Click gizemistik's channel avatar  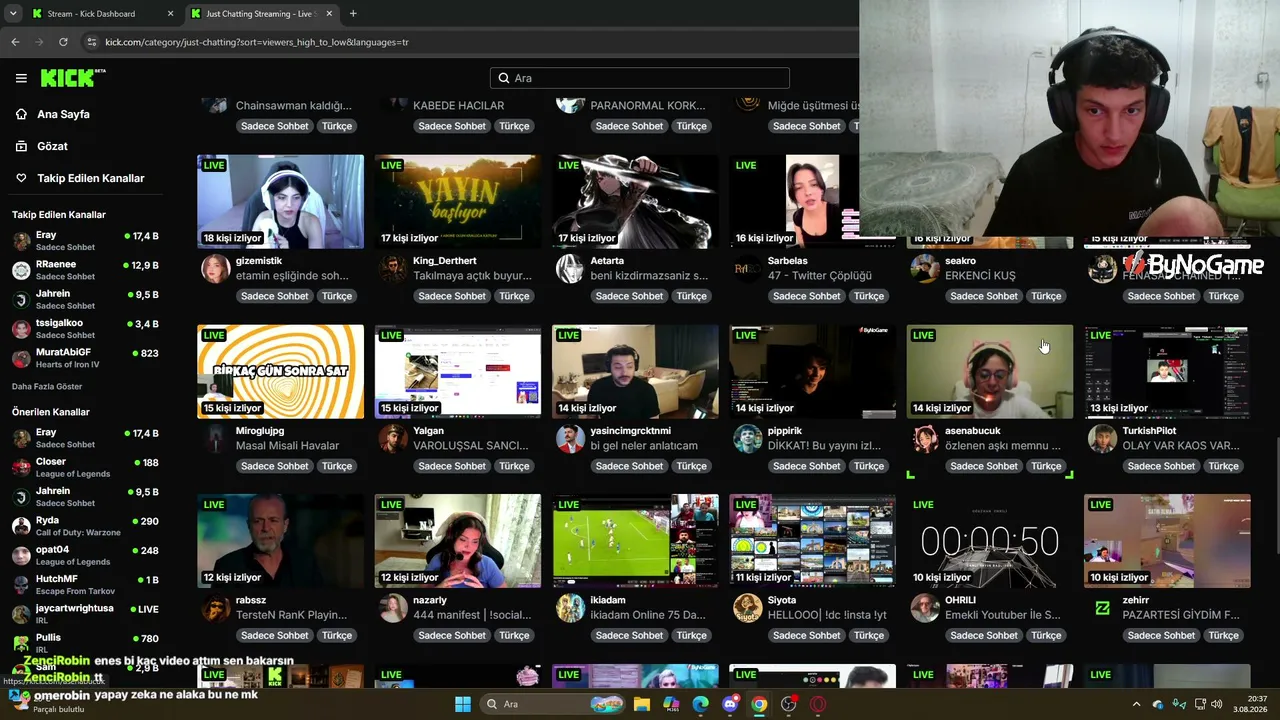[215, 268]
